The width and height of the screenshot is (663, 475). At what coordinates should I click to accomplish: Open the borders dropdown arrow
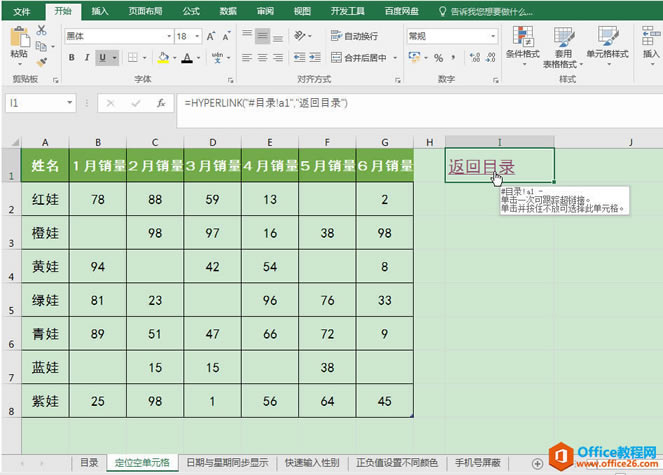tap(145, 58)
